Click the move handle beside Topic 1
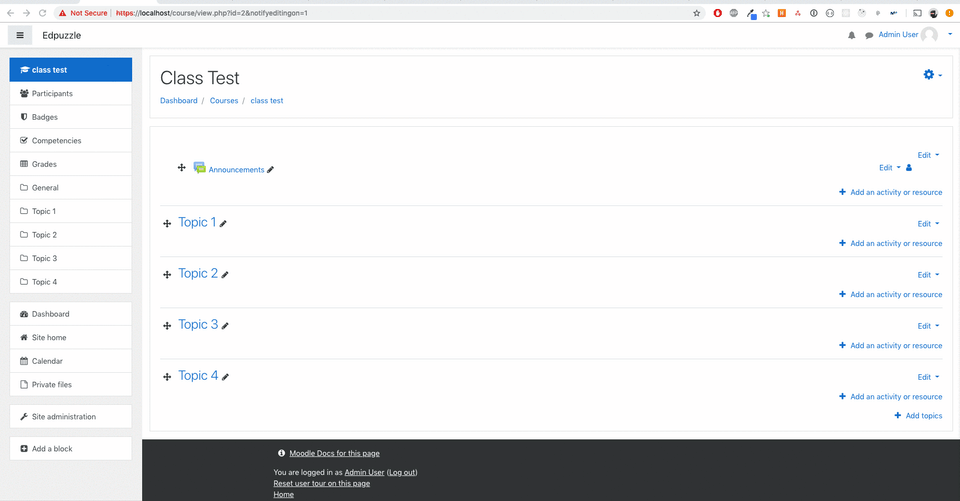This screenshot has width=960, height=501. (x=167, y=224)
